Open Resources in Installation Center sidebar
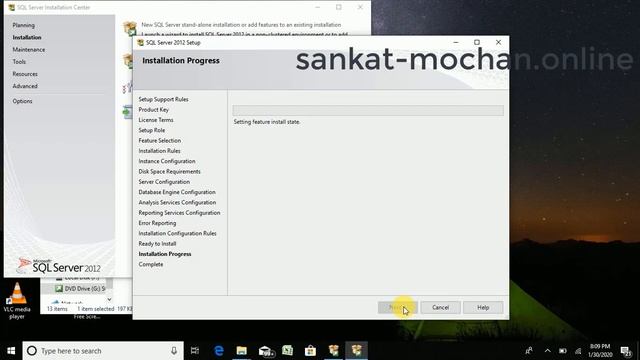Viewport: 640px width, 360px height. [x=25, y=74]
